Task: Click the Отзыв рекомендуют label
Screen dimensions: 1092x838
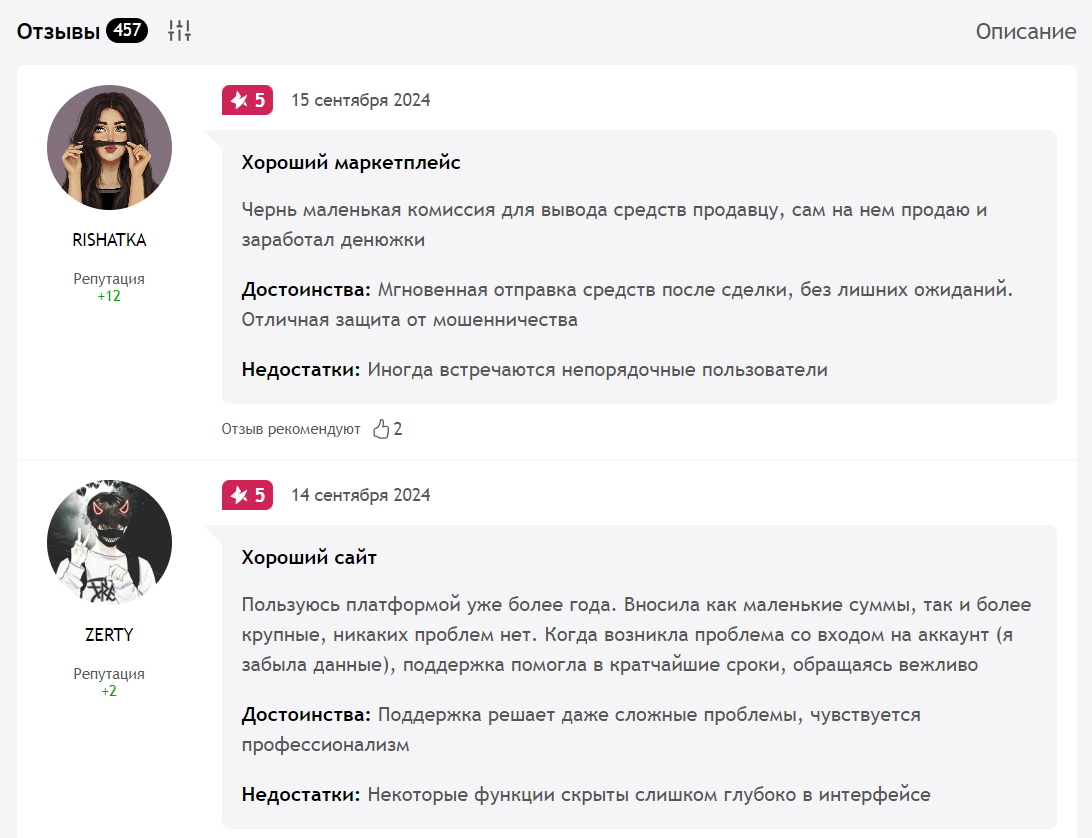Action: pos(291,429)
